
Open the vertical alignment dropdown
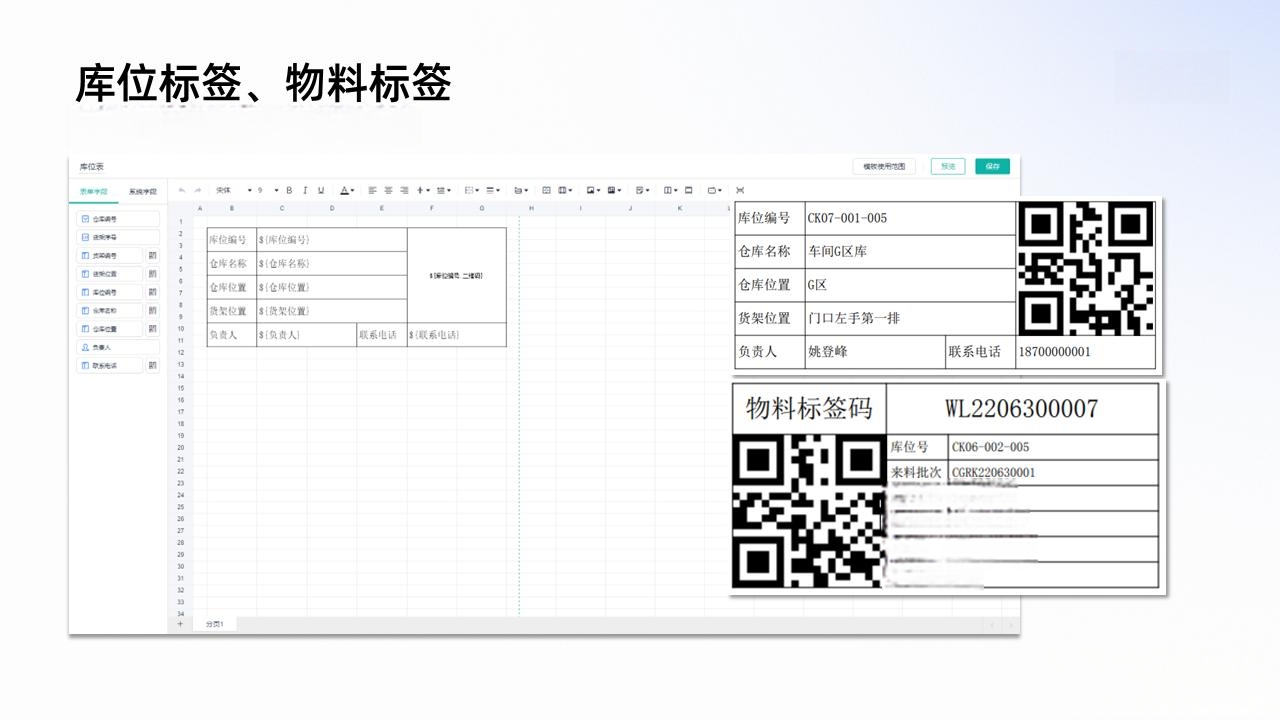click(x=424, y=190)
